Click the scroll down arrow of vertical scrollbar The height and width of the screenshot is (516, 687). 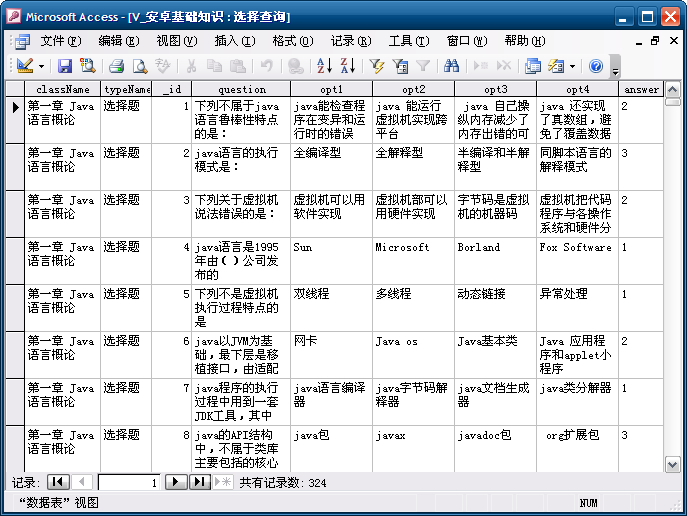click(x=673, y=464)
